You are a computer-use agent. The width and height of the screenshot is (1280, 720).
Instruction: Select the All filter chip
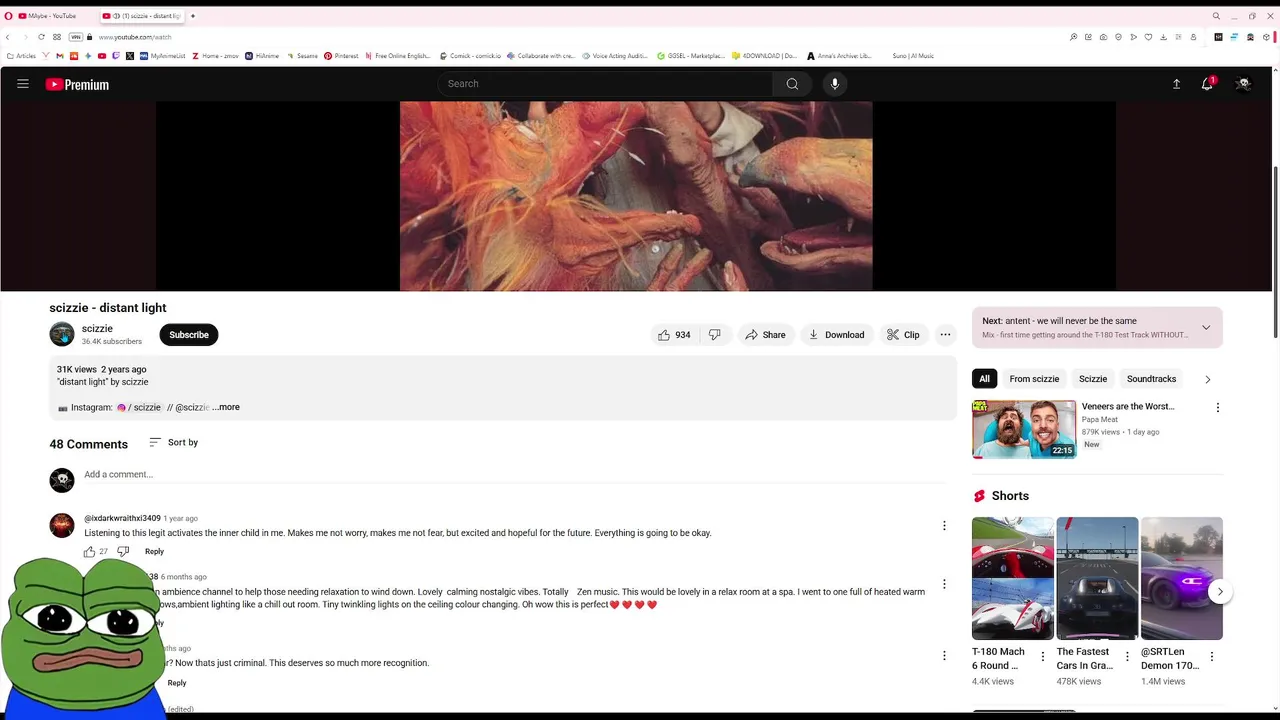(984, 379)
